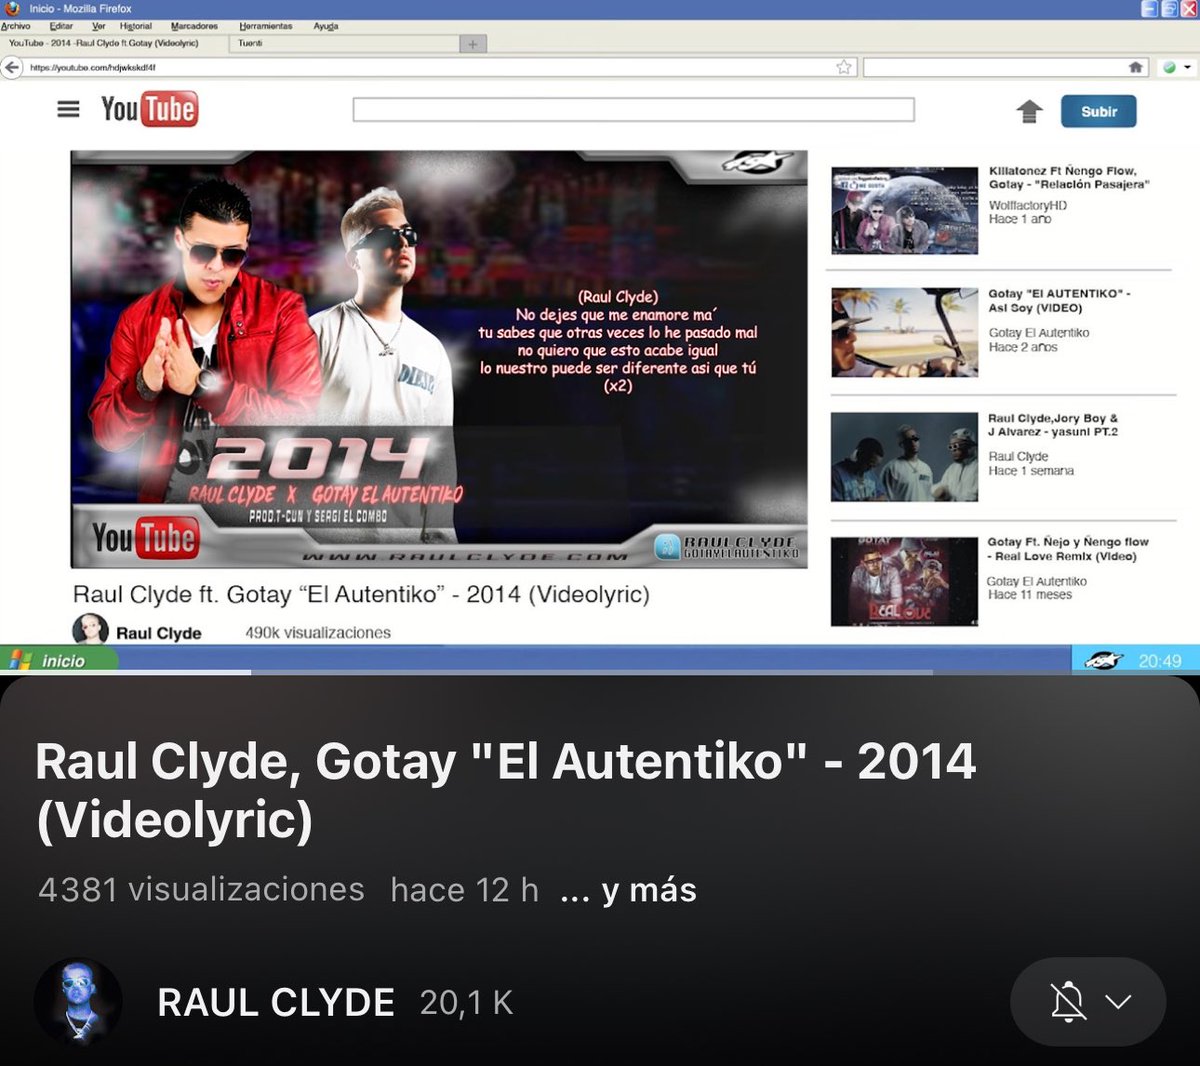Click 490k visualizaciones text
Image resolution: width=1200 pixels, height=1066 pixels.
point(318,633)
